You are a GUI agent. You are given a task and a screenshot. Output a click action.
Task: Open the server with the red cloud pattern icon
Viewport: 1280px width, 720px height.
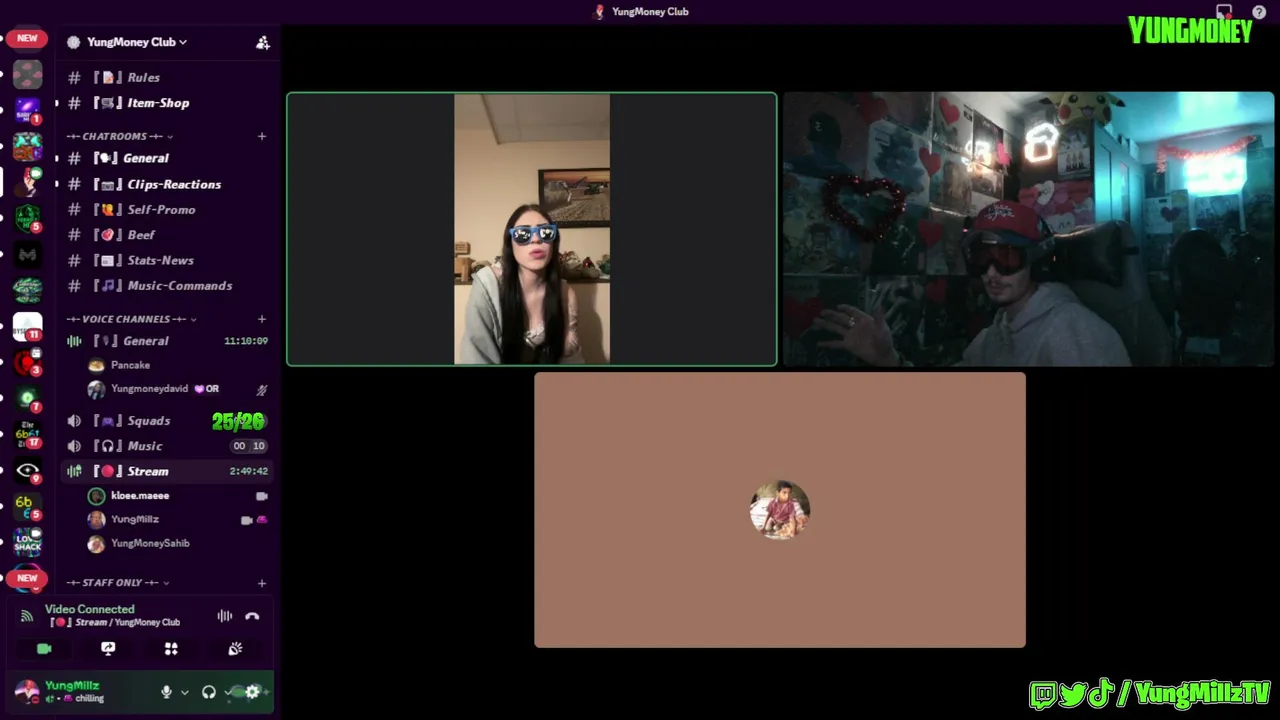coord(27,74)
